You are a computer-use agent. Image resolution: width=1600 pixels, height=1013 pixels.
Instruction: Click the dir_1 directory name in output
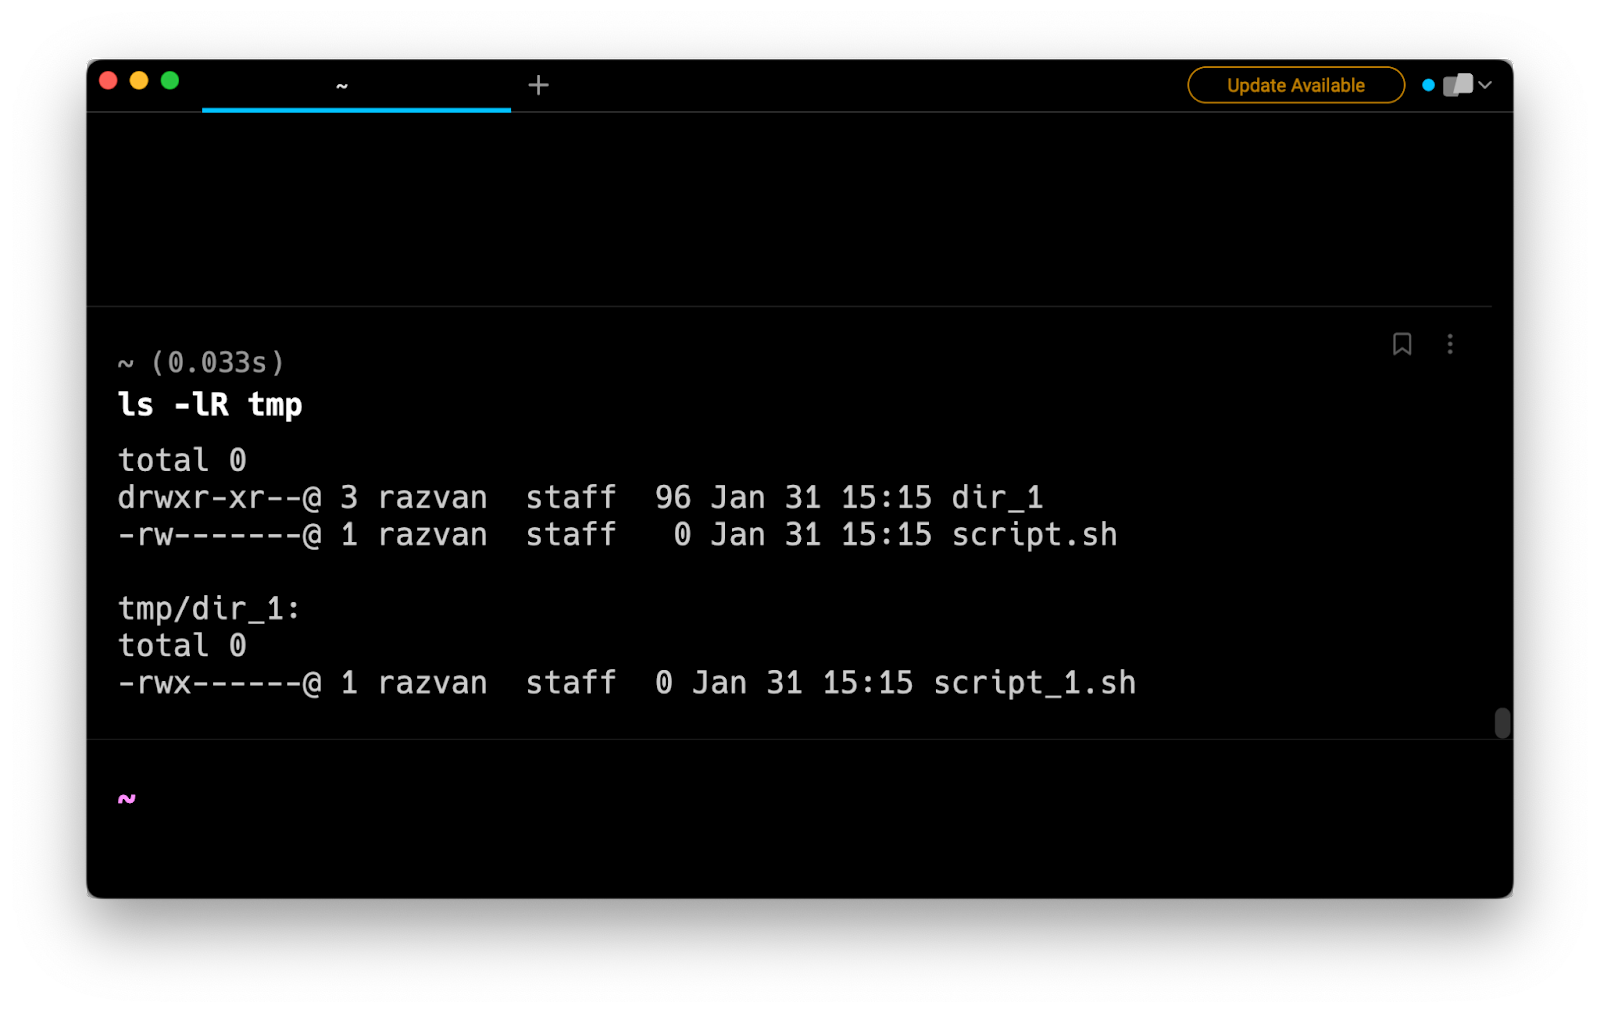tap(996, 497)
